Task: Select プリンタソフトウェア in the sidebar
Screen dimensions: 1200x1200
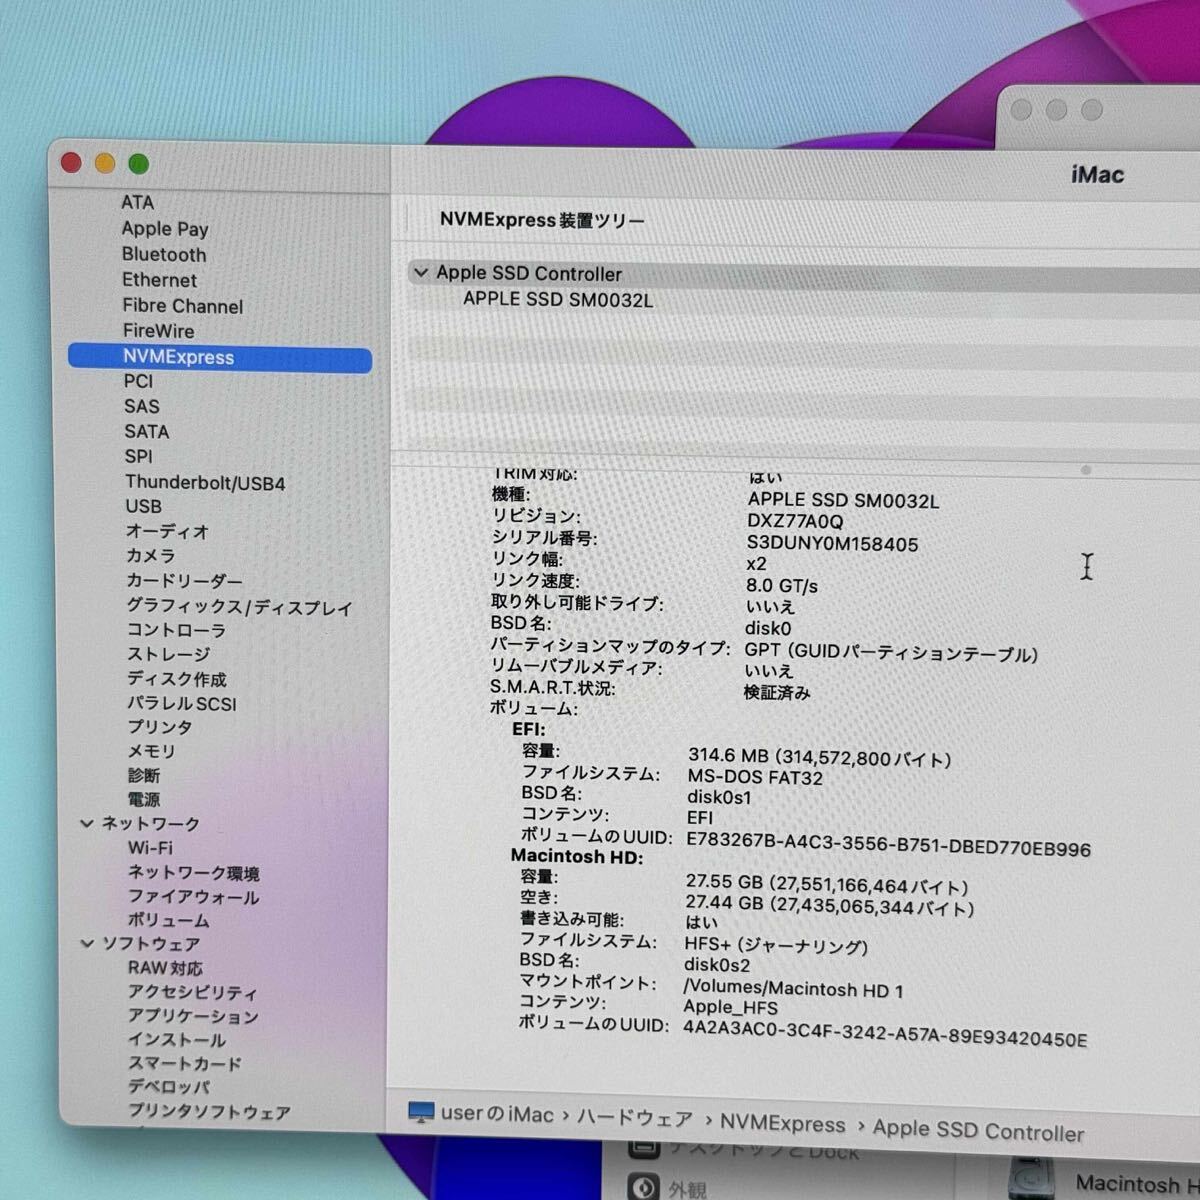Action: click(210, 1112)
